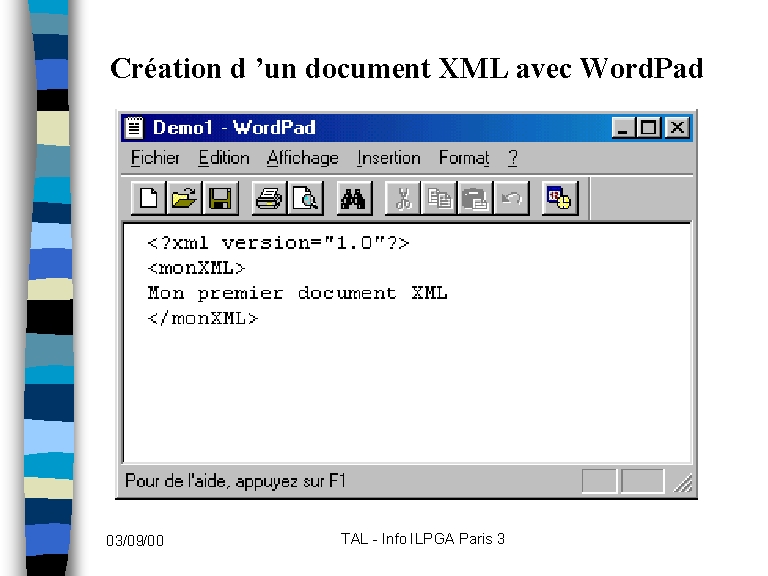Image resolution: width=768 pixels, height=576 pixels.
Task: Open the Fichier menu
Action: coord(155,158)
